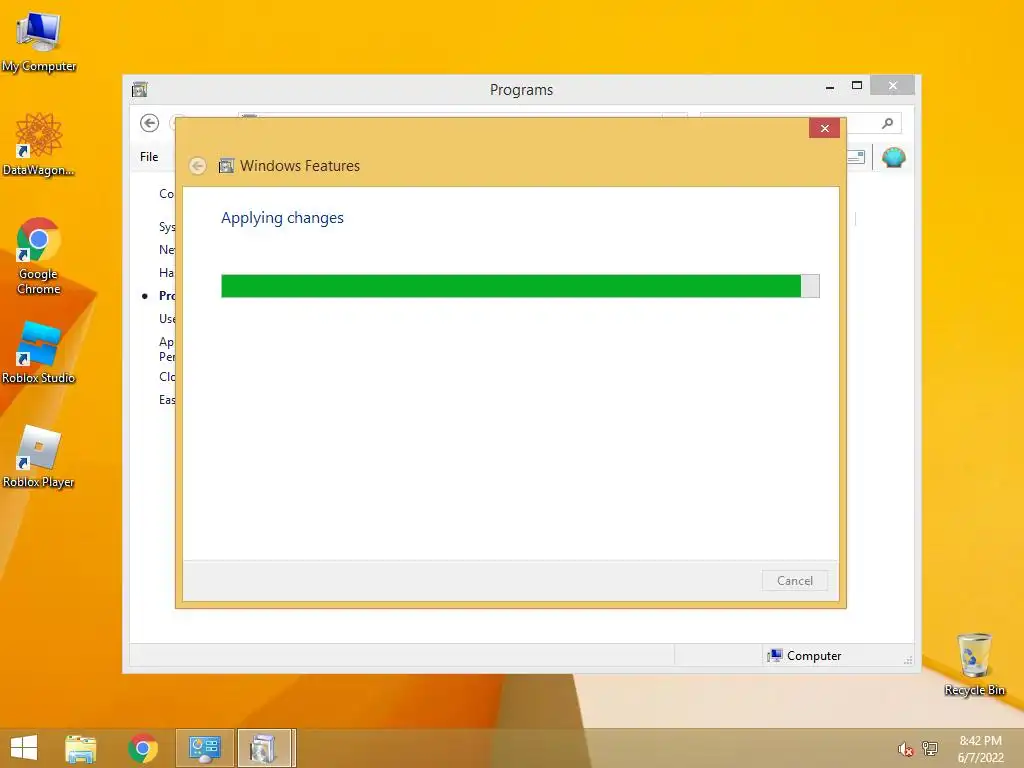Open File Explorer from the taskbar
The image size is (1024, 768).
tap(81, 748)
